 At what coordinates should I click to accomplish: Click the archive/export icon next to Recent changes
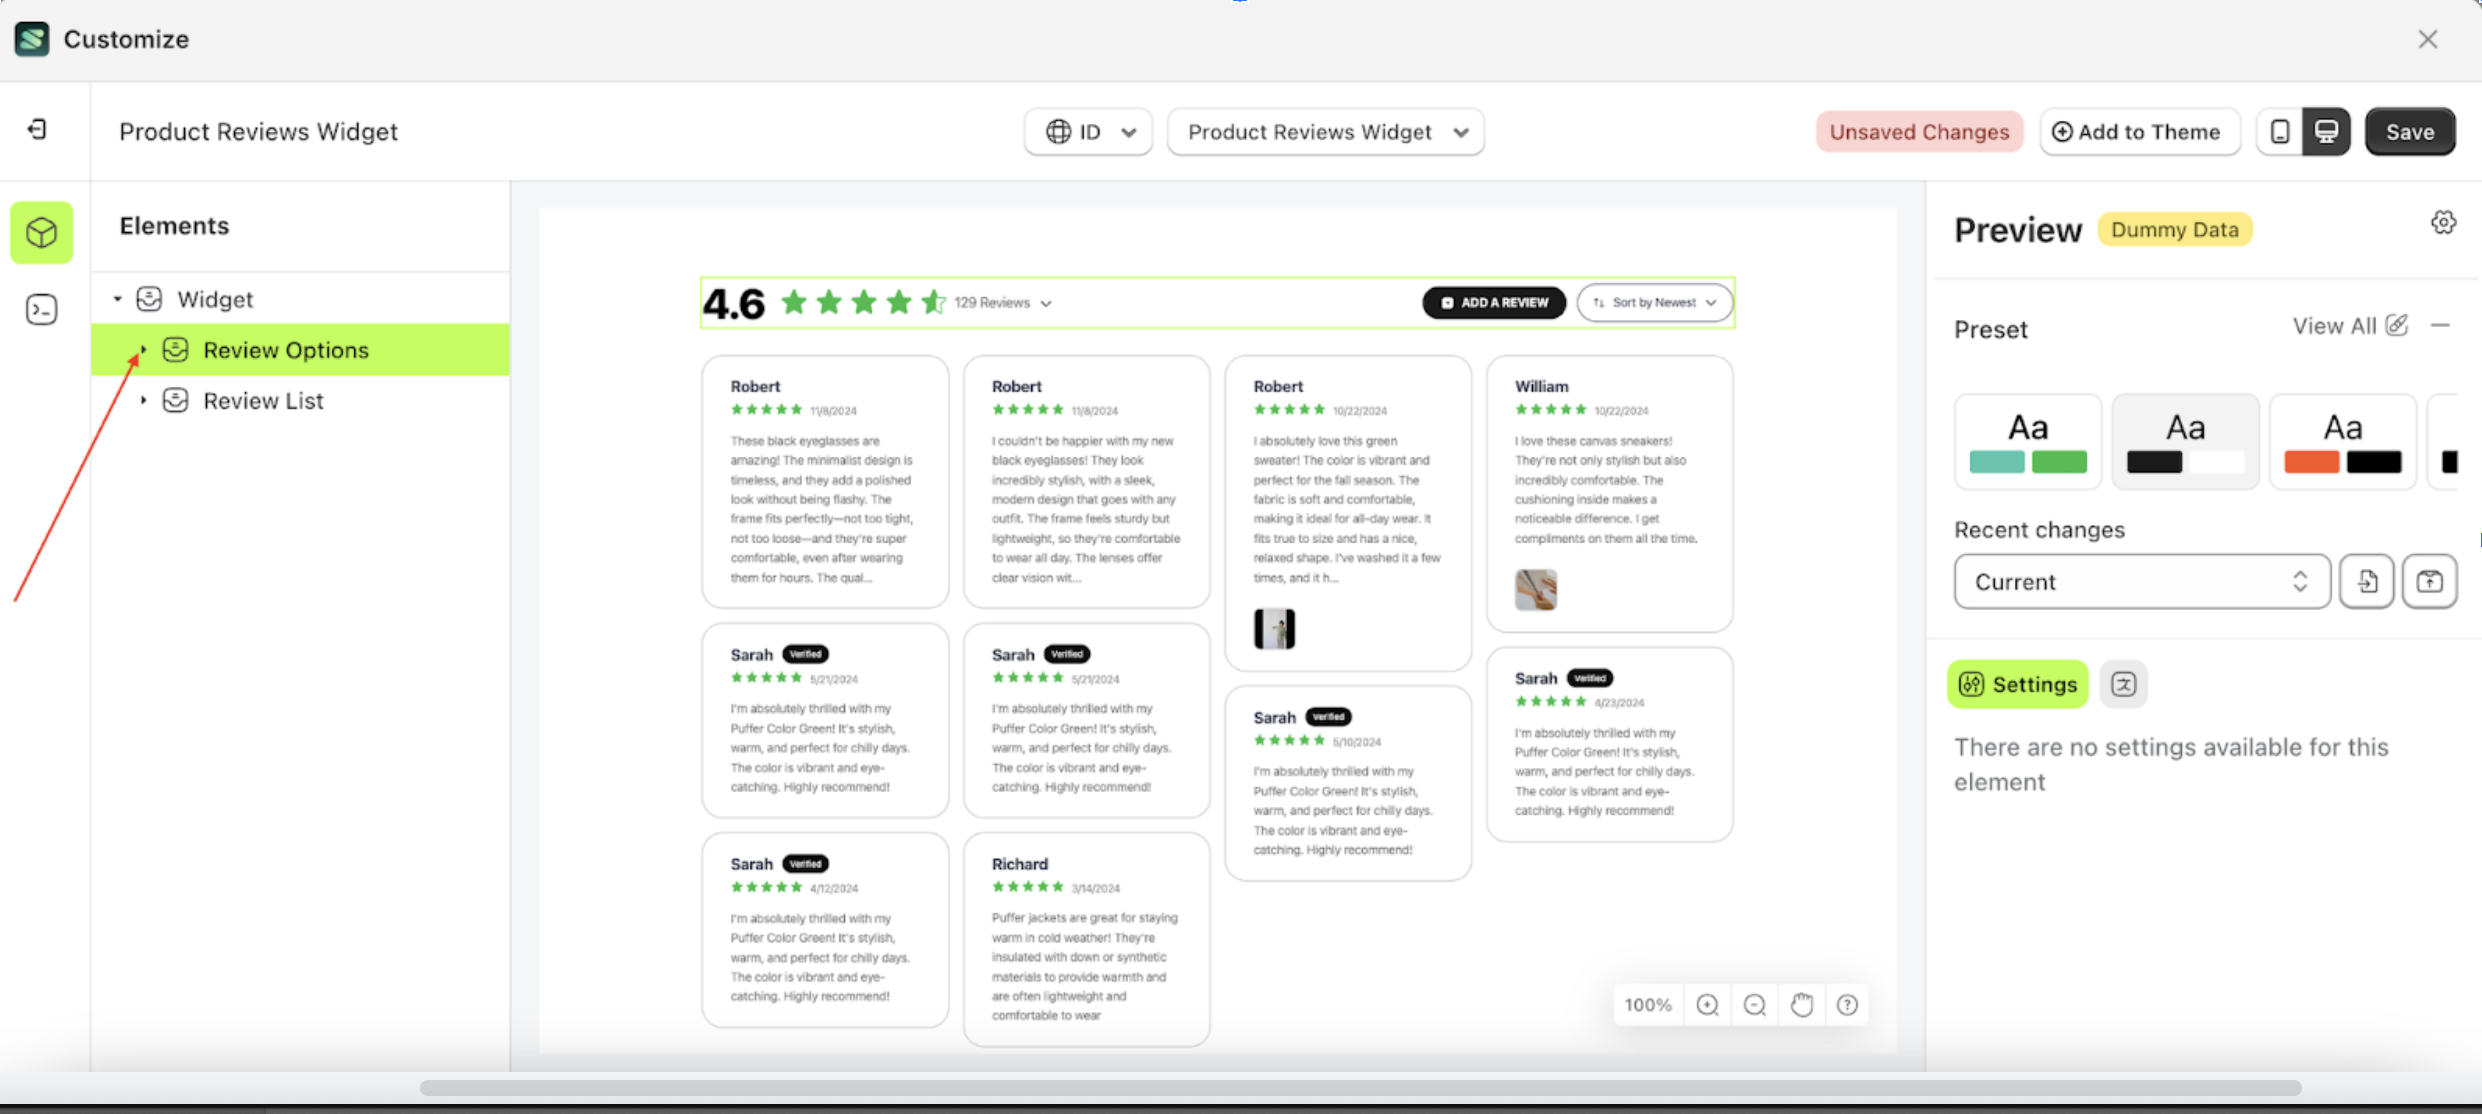[x=2430, y=581]
